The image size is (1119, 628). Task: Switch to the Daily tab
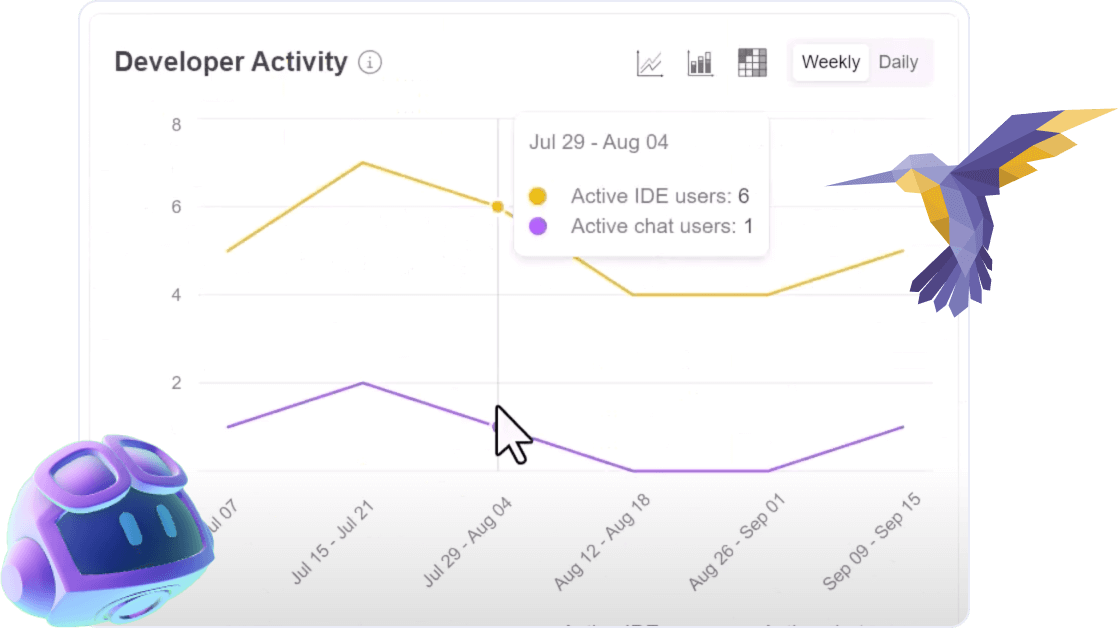[x=898, y=62]
